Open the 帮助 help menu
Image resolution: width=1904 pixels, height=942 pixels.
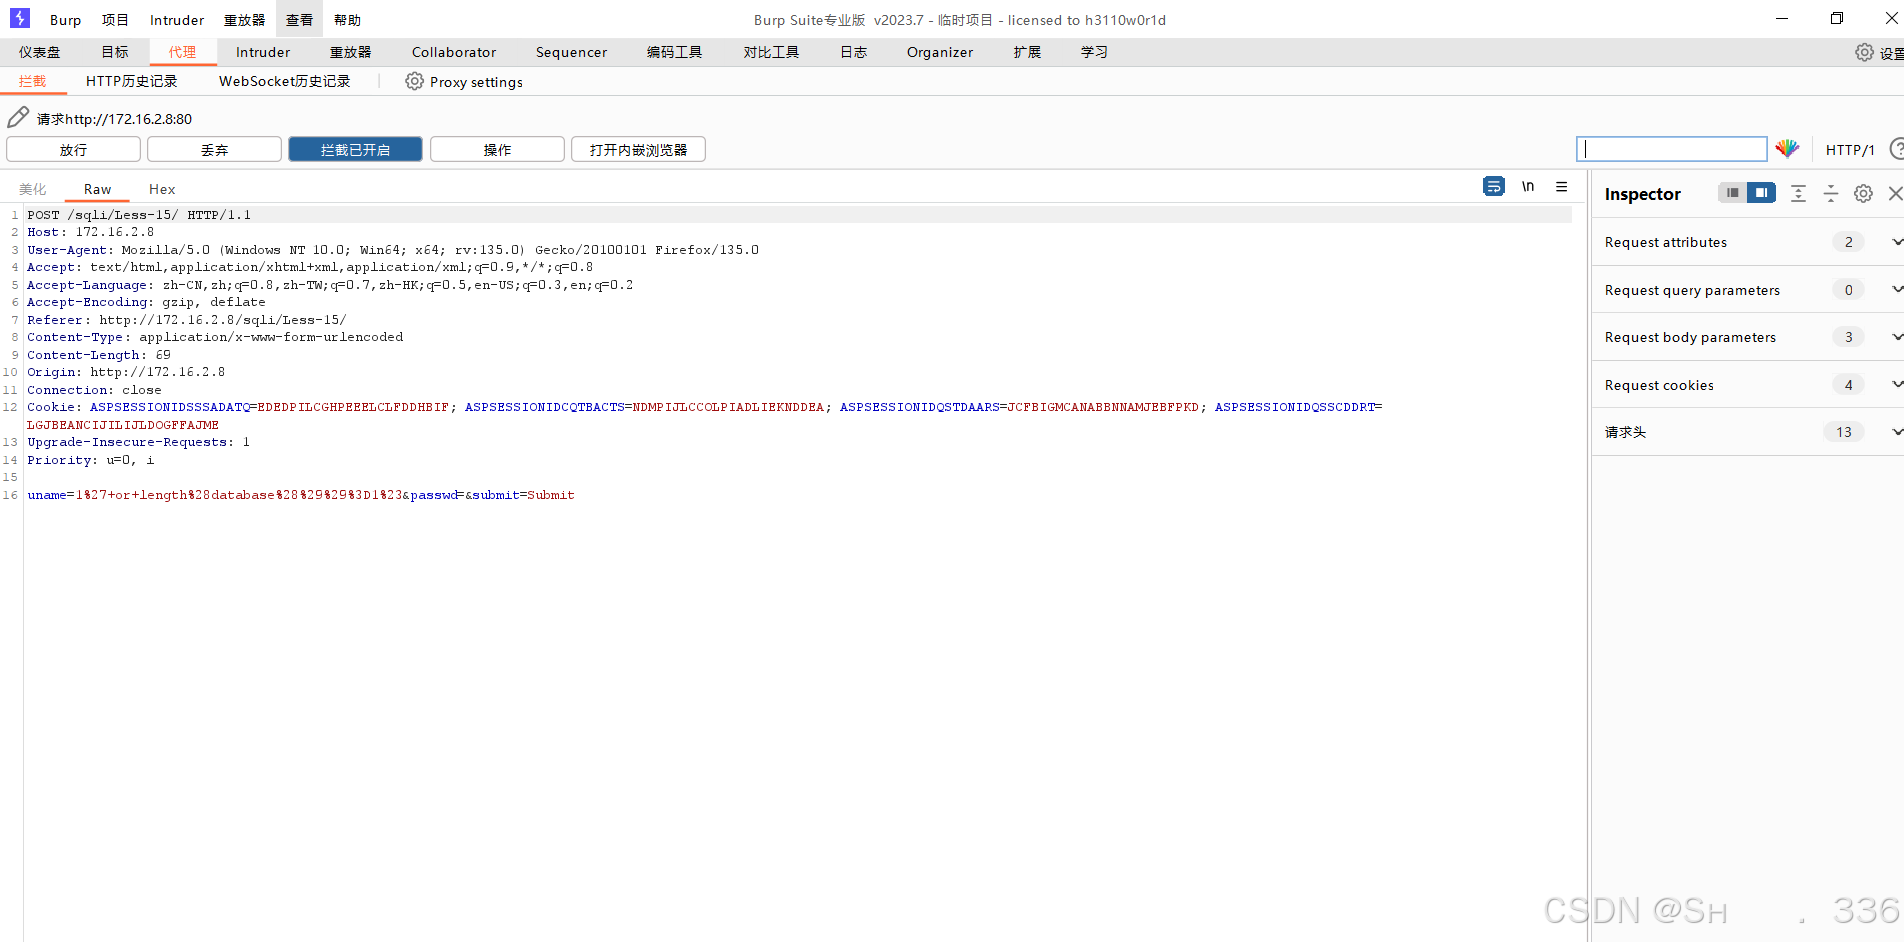(347, 20)
